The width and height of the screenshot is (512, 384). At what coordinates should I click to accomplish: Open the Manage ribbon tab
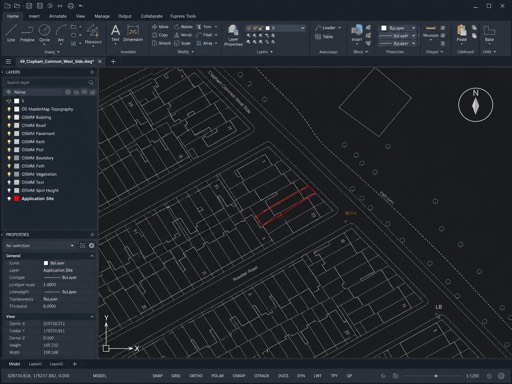[x=102, y=16]
